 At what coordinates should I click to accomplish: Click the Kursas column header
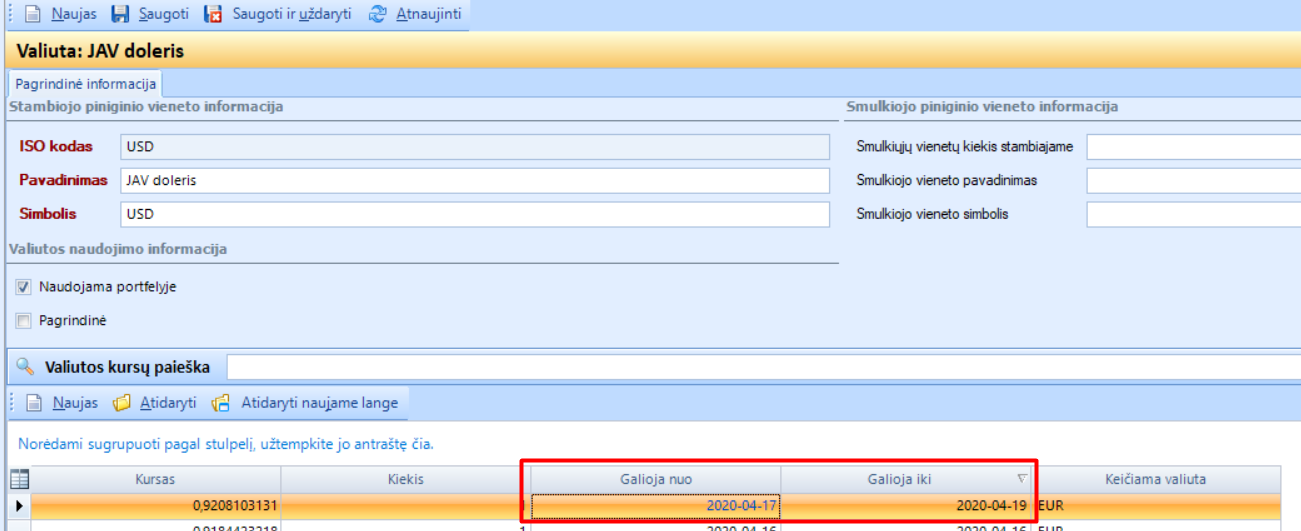pos(155,479)
